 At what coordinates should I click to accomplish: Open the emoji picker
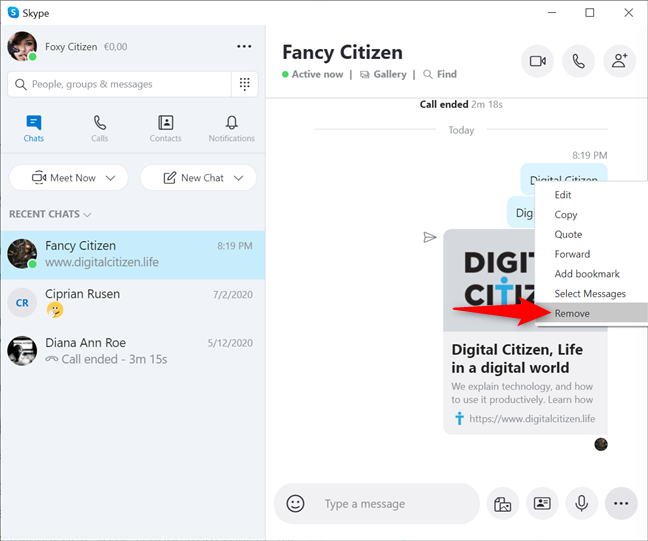(295, 503)
